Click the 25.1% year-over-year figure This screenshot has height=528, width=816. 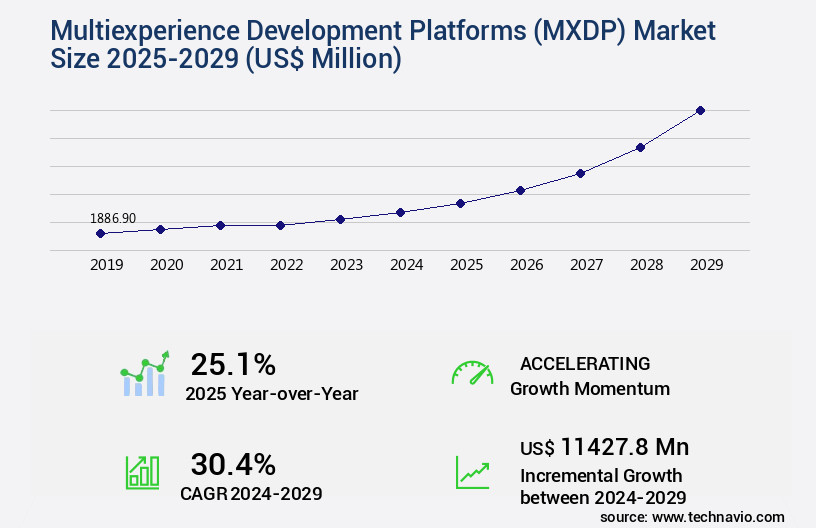pos(233,364)
